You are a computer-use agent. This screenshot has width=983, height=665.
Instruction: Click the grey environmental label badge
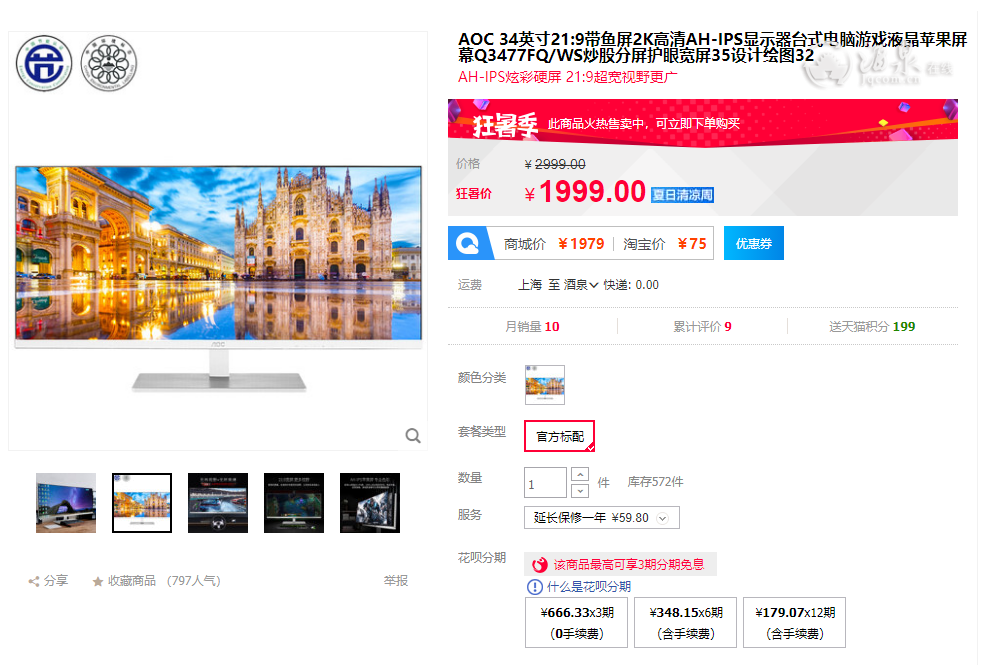109,63
